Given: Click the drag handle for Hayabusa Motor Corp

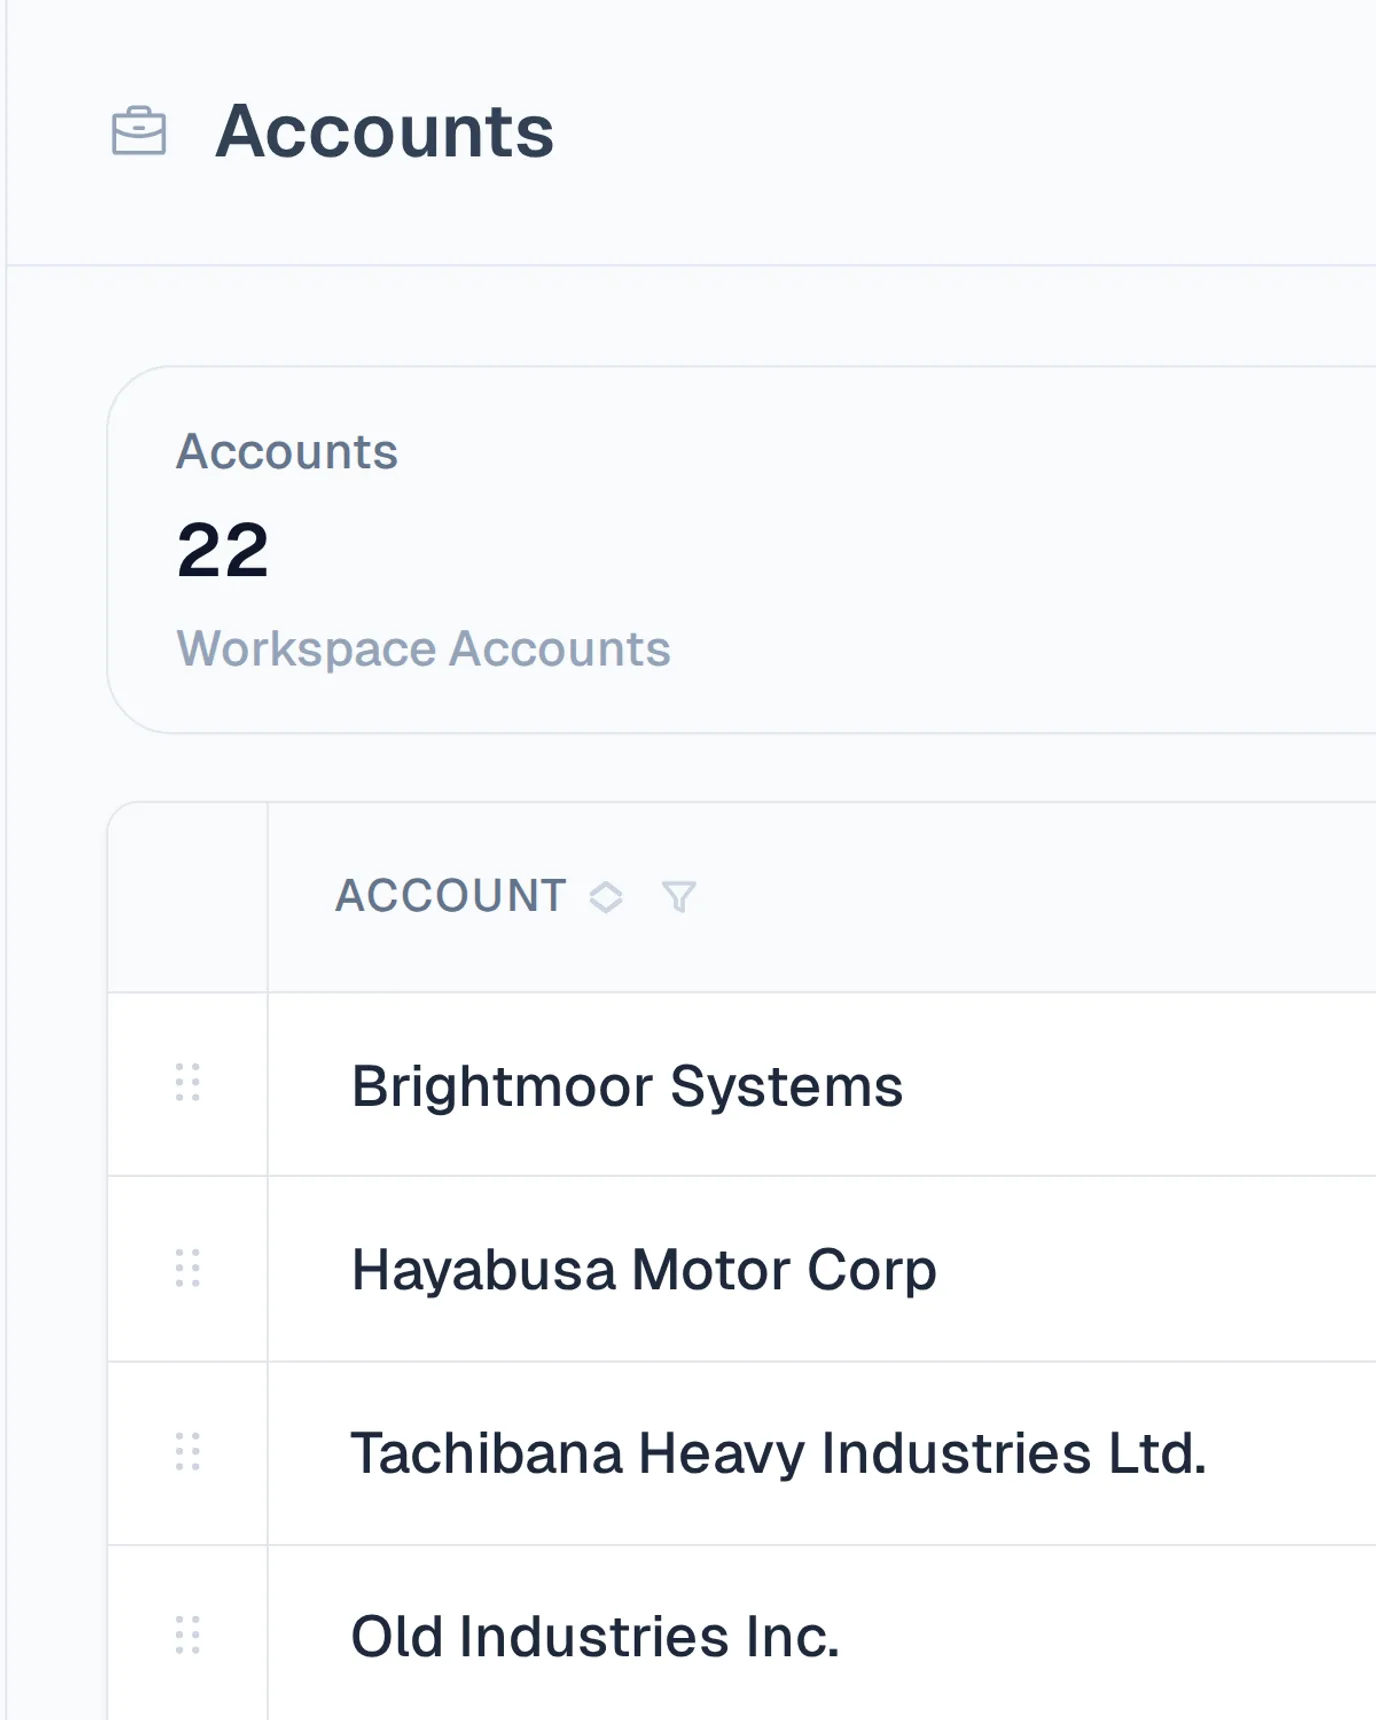Looking at the screenshot, I should pyautogui.click(x=188, y=1268).
